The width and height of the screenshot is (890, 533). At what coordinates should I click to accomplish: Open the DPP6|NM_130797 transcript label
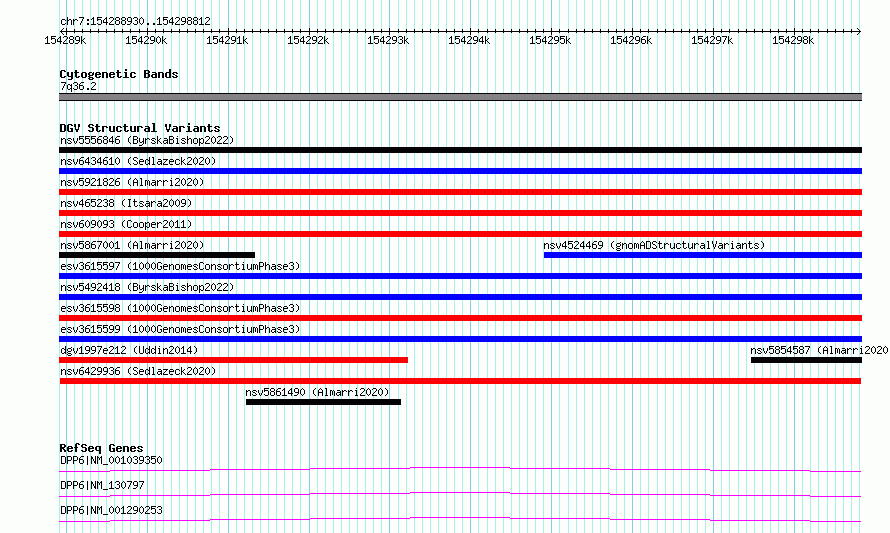[x=102, y=485]
